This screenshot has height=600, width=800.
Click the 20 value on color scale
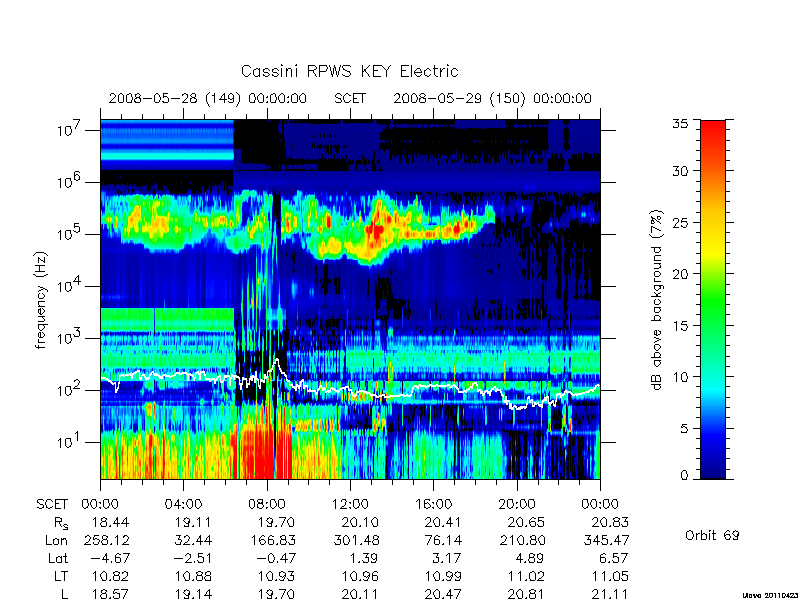(x=680, y=273)
